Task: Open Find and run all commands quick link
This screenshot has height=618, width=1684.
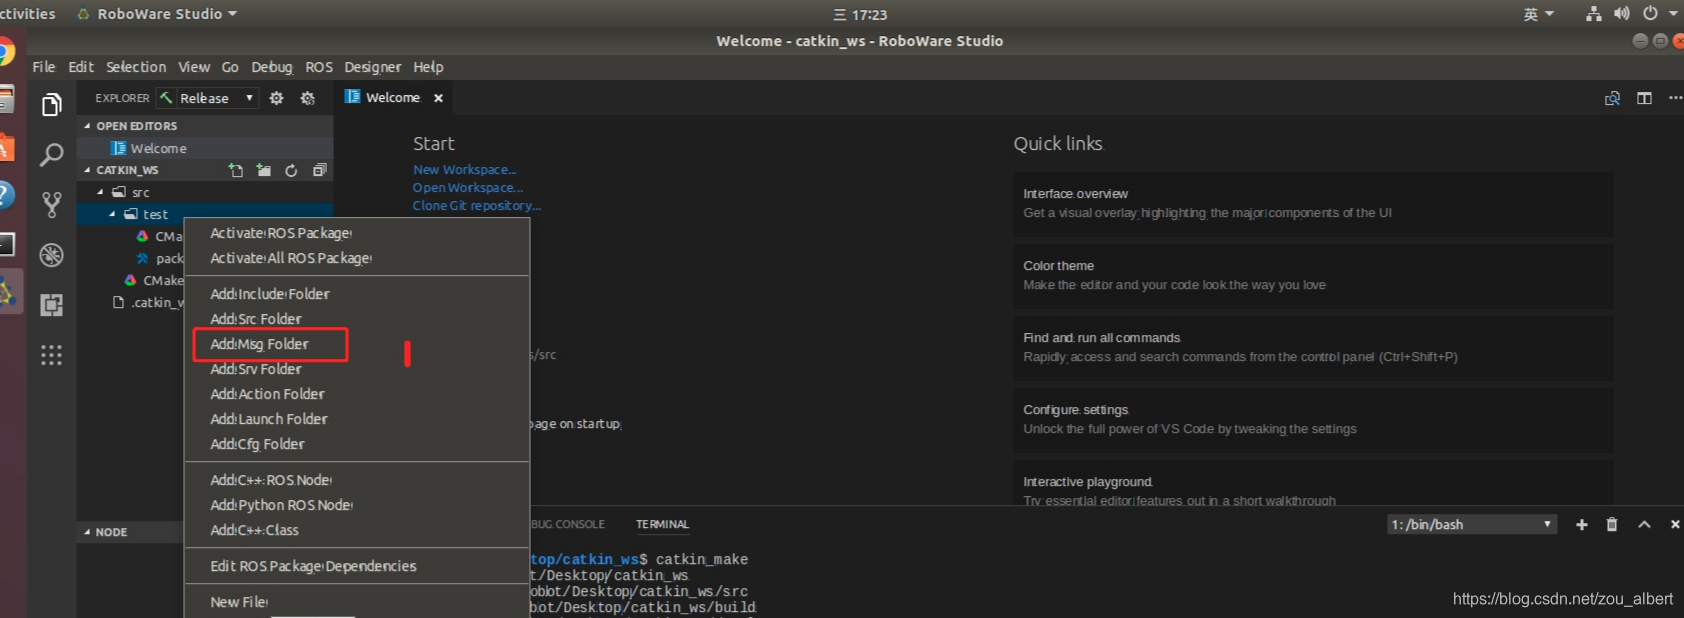Action: tap(1313, 348)
